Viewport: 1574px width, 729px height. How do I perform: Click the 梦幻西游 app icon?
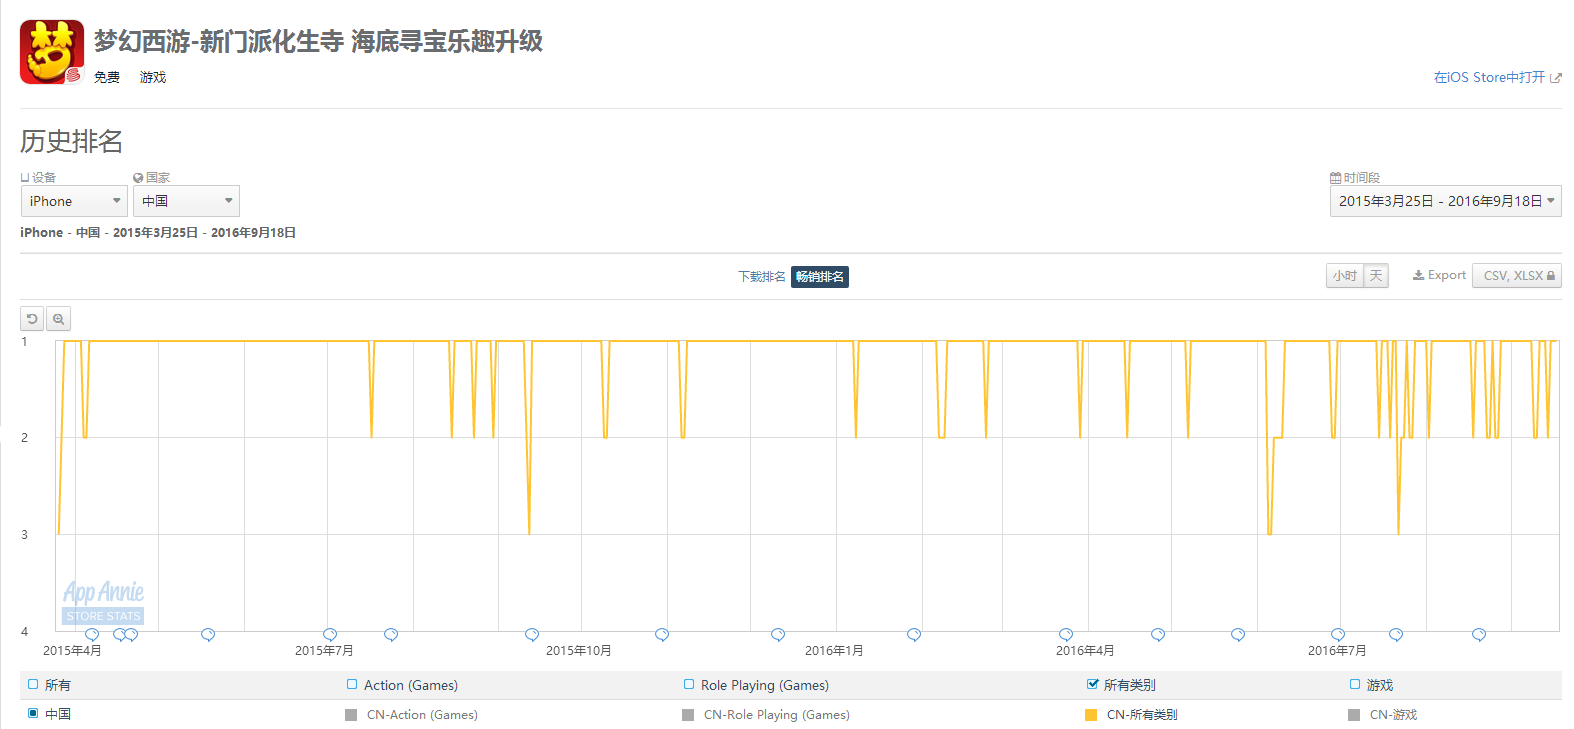point(52,52)
